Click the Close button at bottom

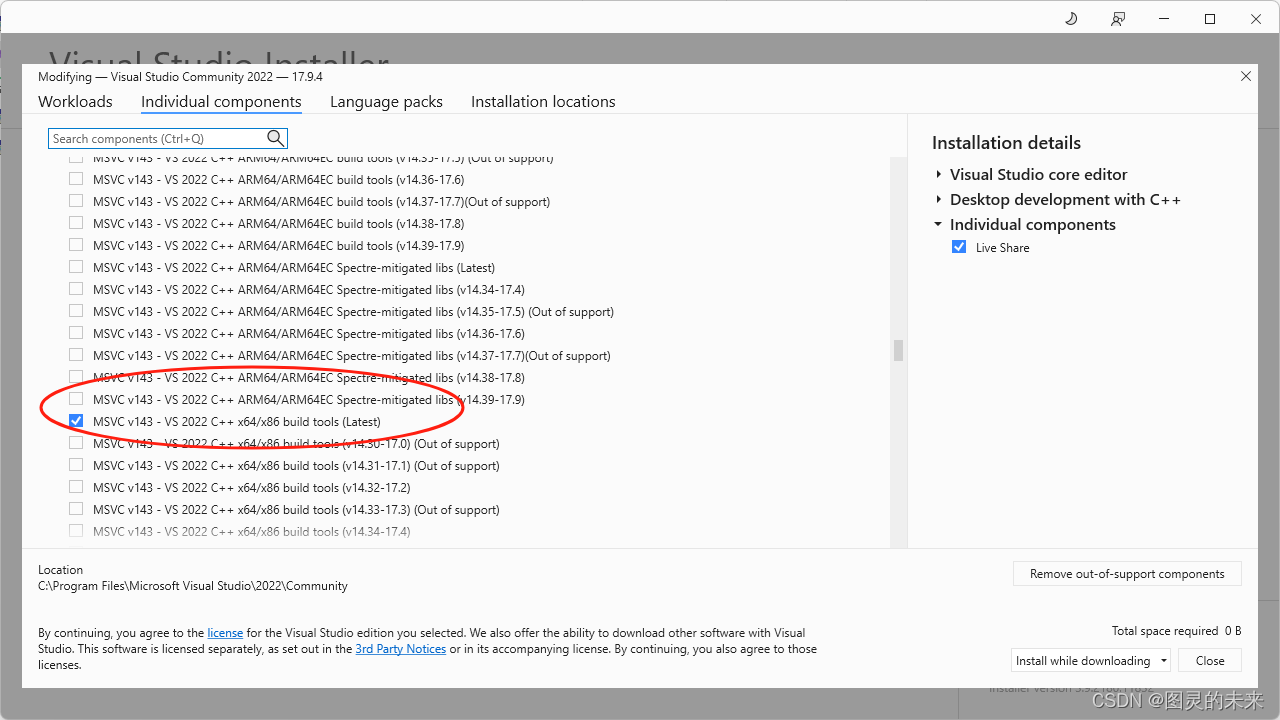[x=1210, y=661]
